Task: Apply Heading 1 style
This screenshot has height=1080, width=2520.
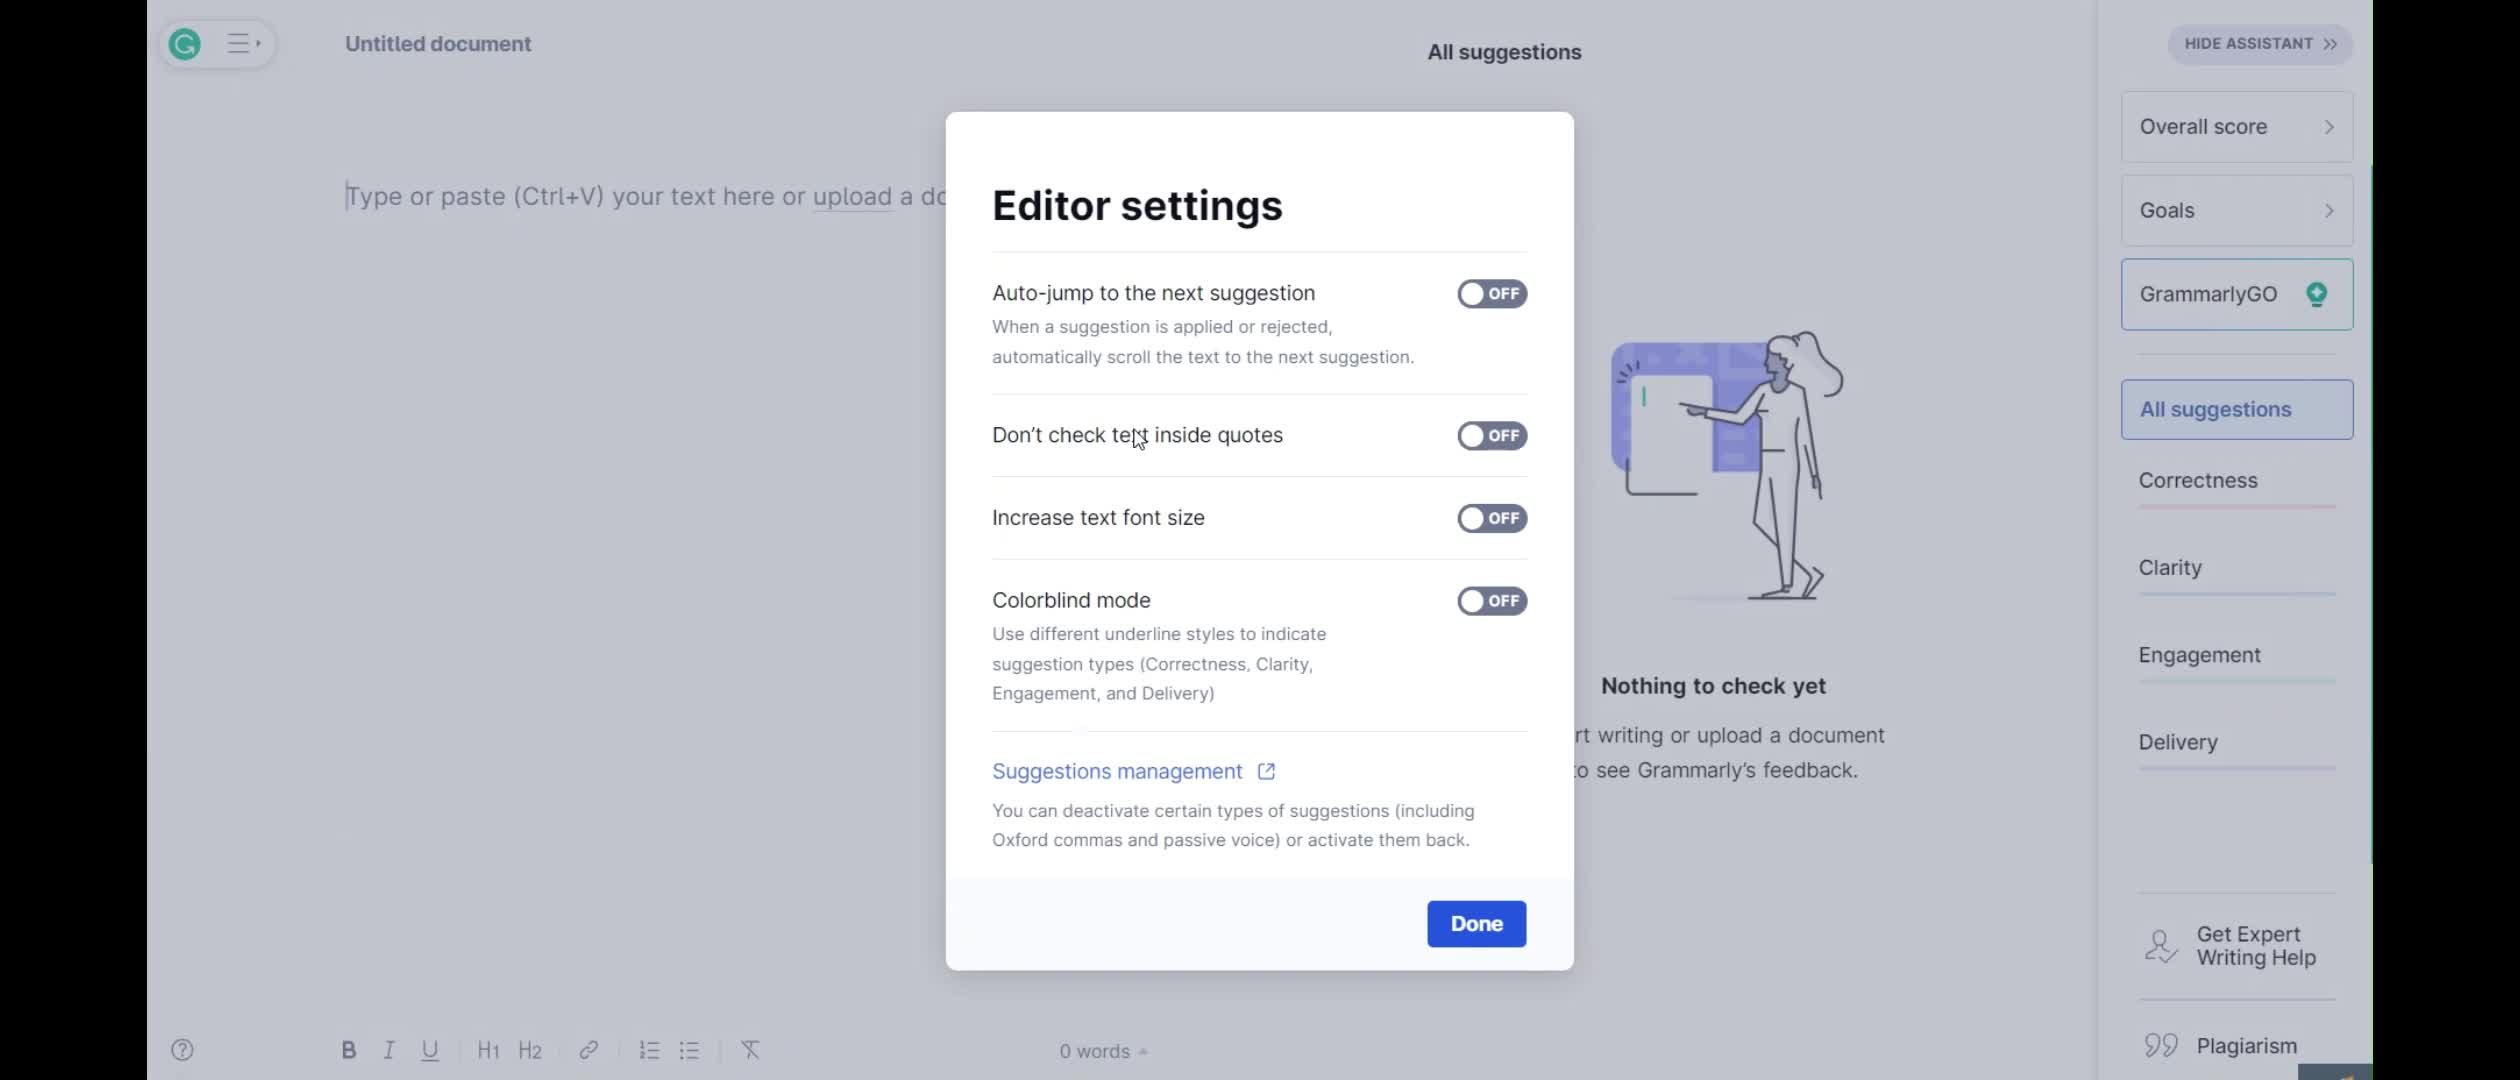Action: (488, 1050)
